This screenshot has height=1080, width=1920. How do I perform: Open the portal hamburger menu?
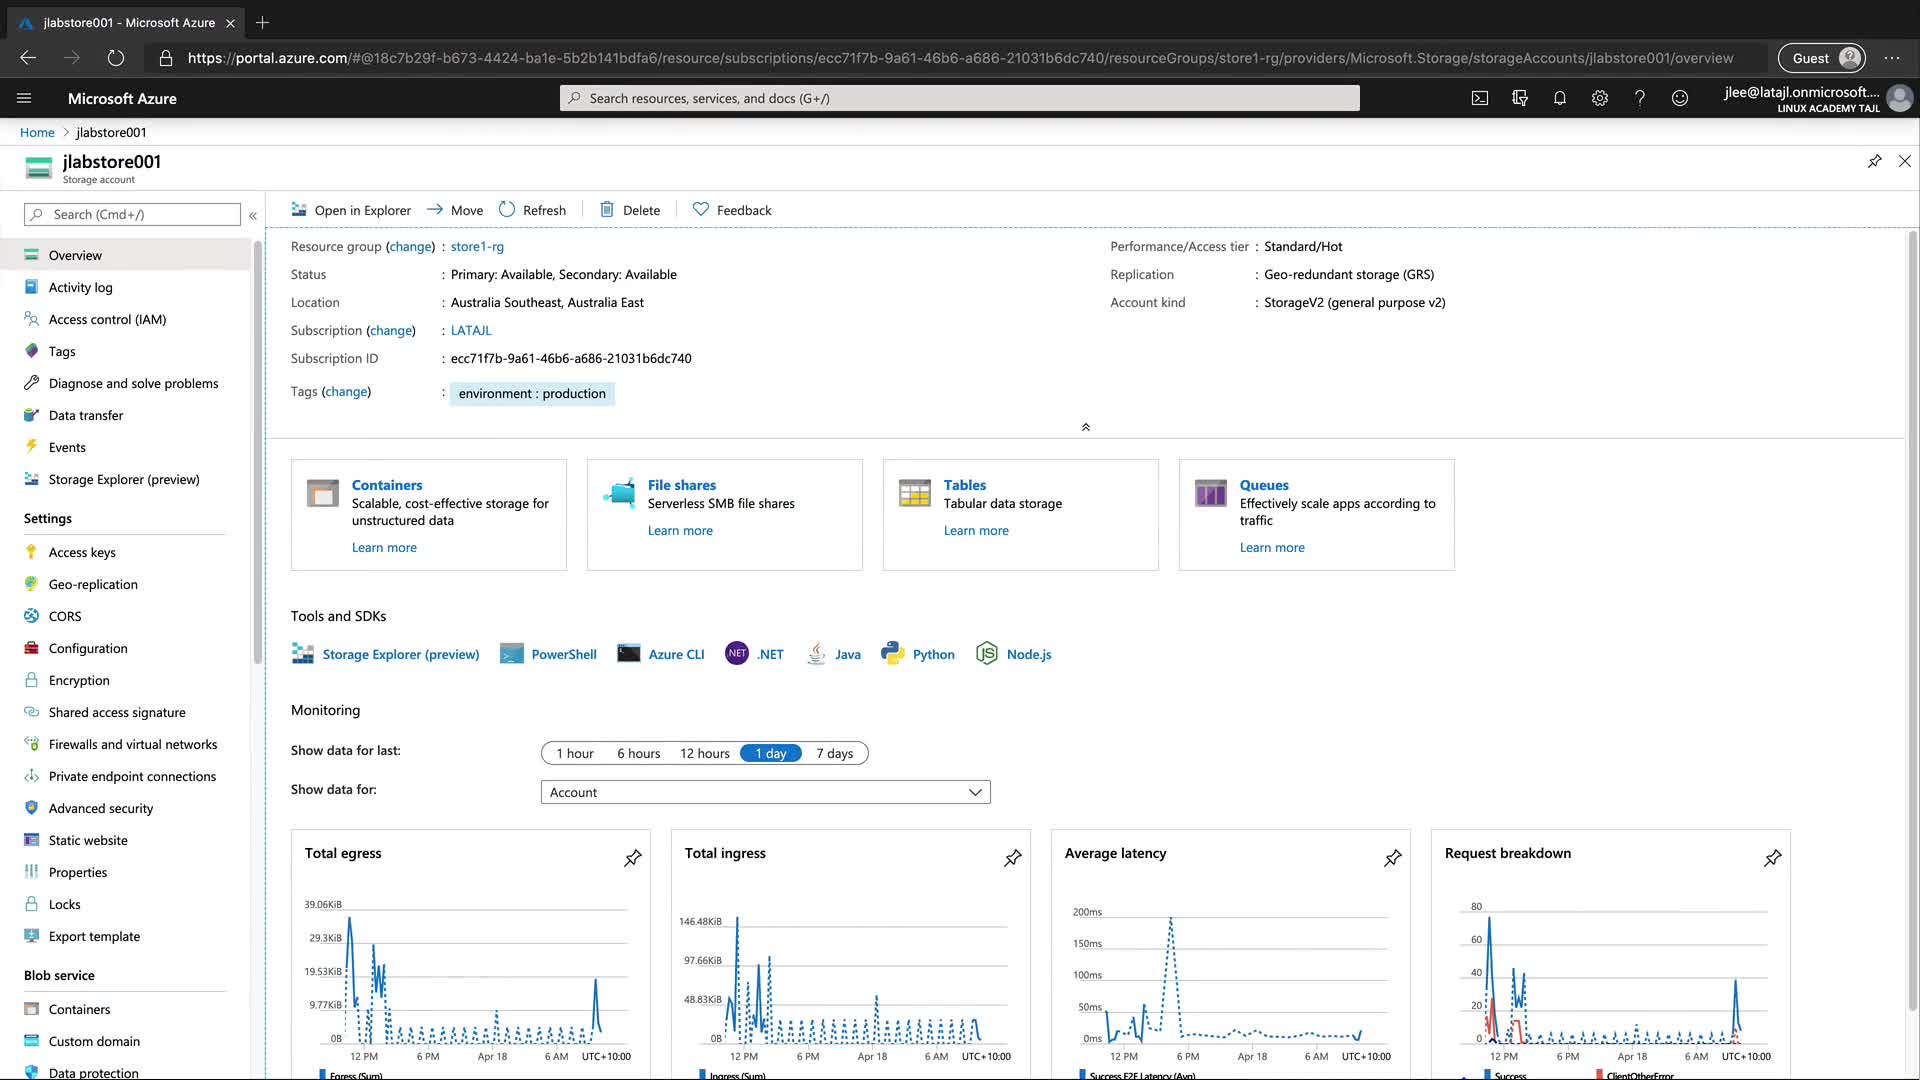click(24, 98)
